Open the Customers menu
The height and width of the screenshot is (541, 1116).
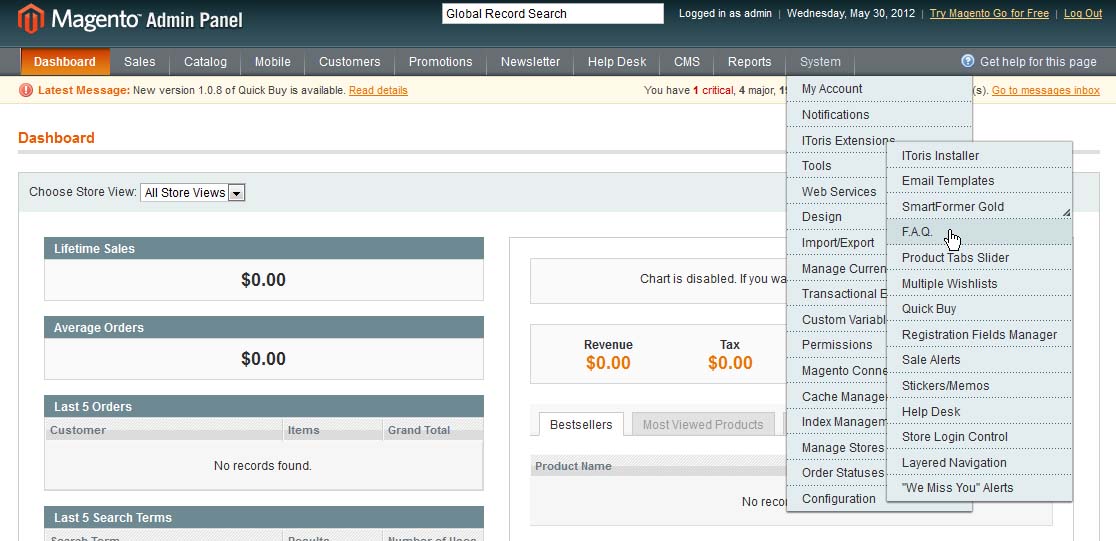coord(349,62)
